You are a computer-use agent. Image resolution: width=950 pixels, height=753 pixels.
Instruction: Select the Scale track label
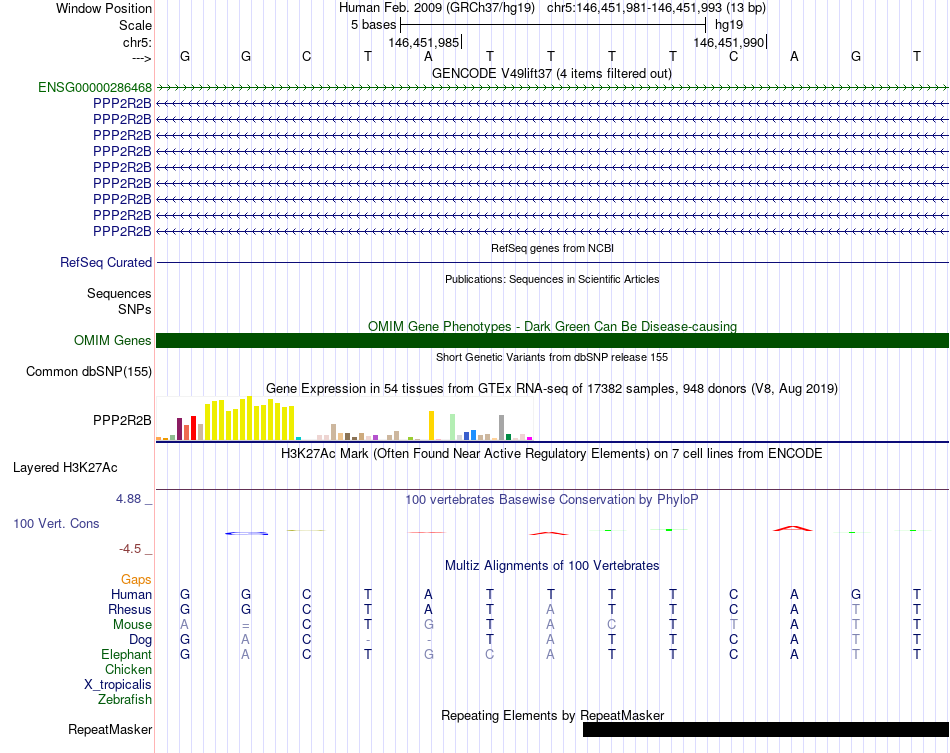(x=135, y=25)
